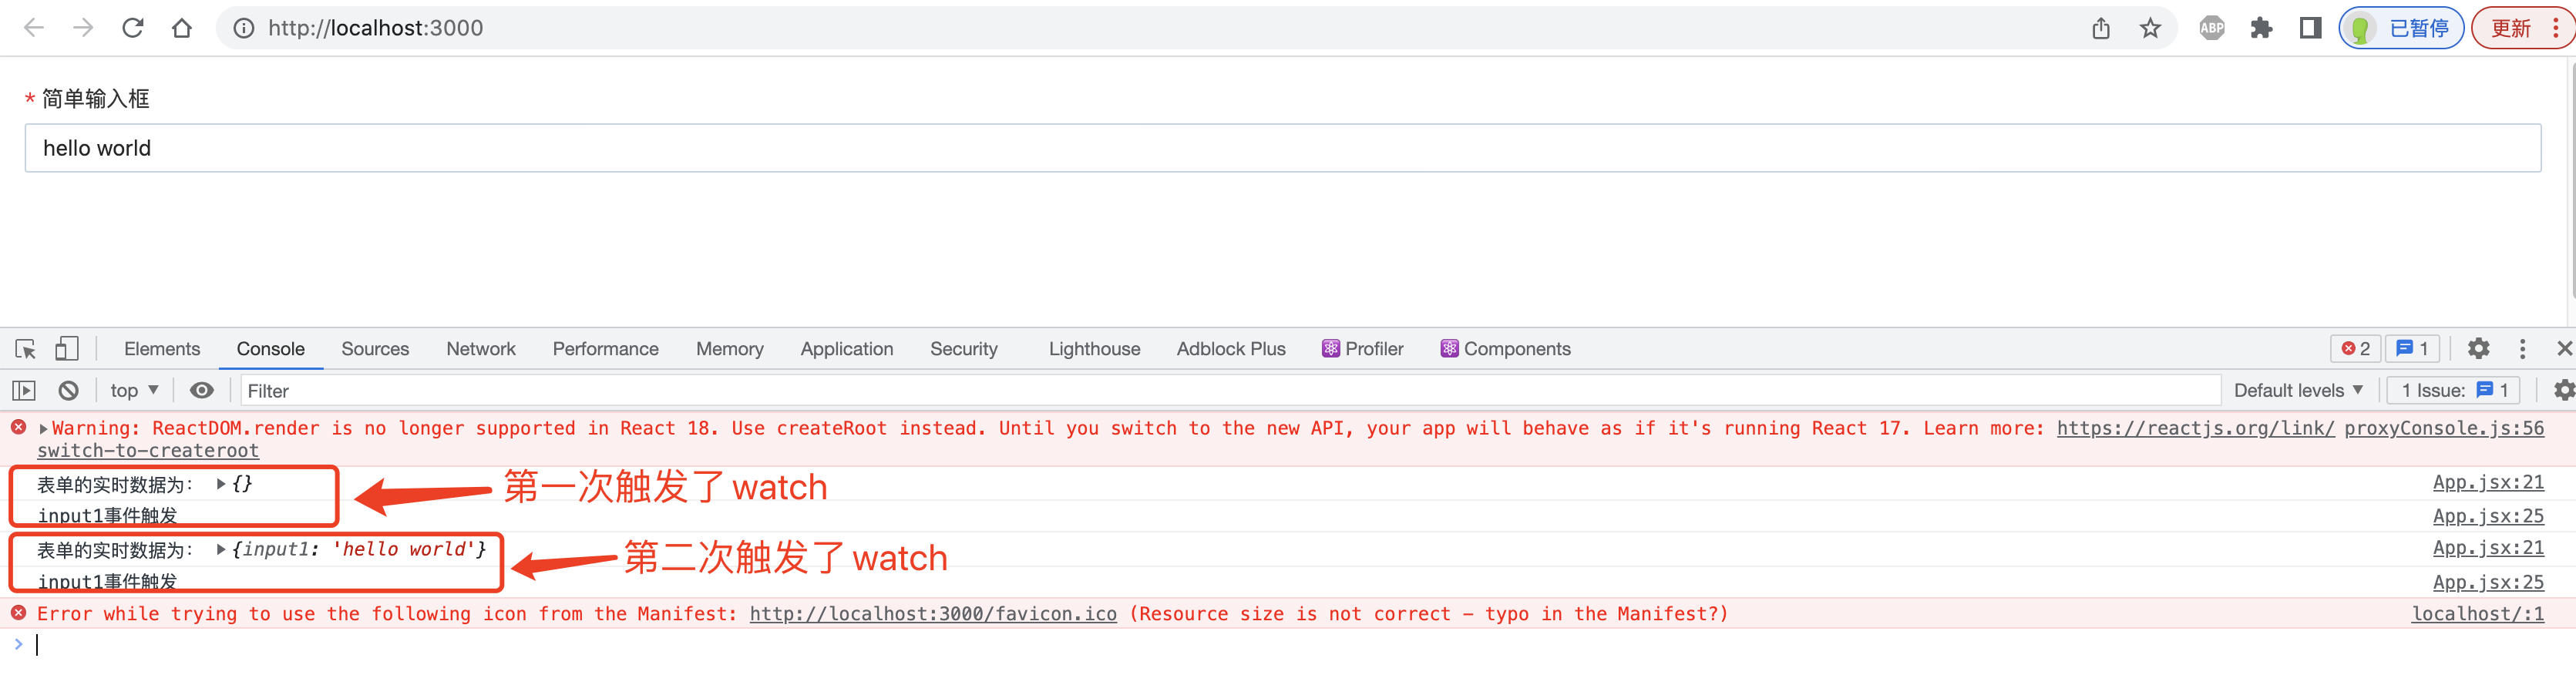Expand the {input1: 'hello world'} object
This screenshot has height=695, width=2576.
[x=221, y=548]
